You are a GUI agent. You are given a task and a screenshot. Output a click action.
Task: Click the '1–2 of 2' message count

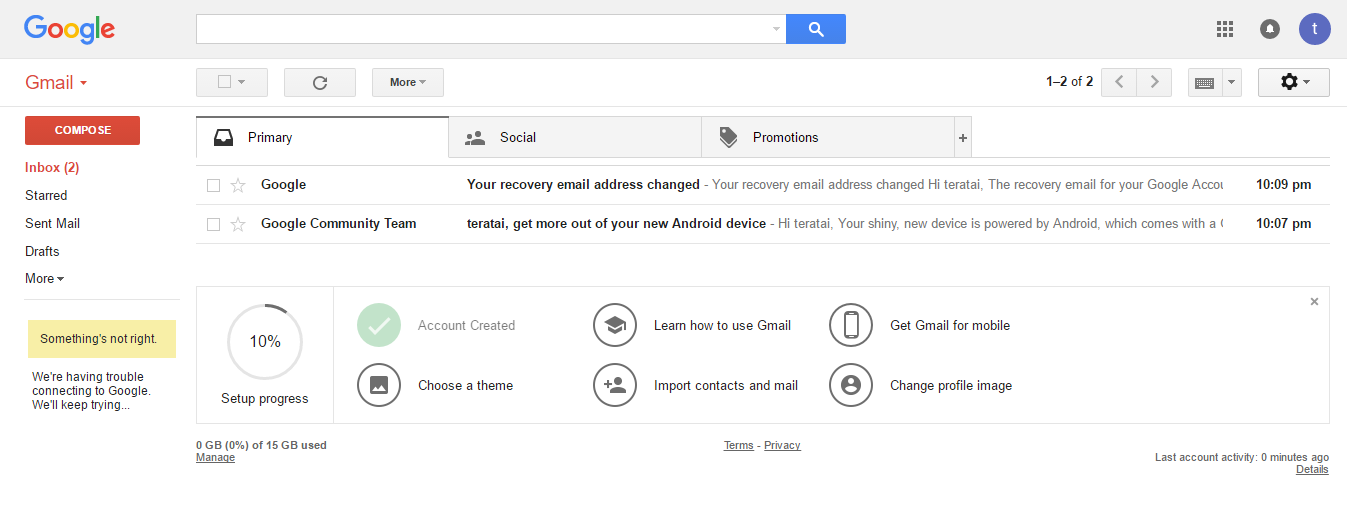click(1069, 82)
